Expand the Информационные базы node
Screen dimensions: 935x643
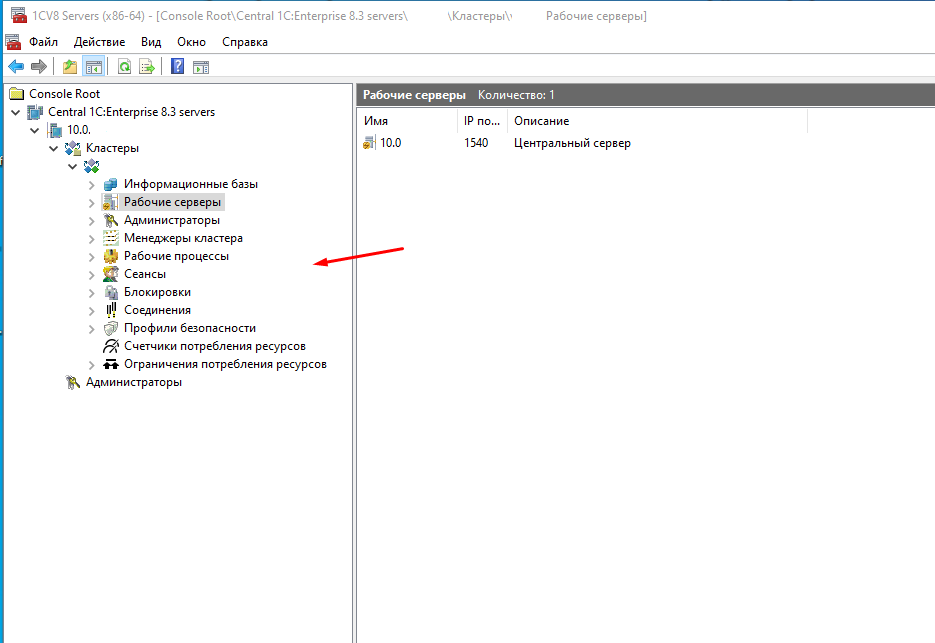pyautogui.click(x=92, y=185)
